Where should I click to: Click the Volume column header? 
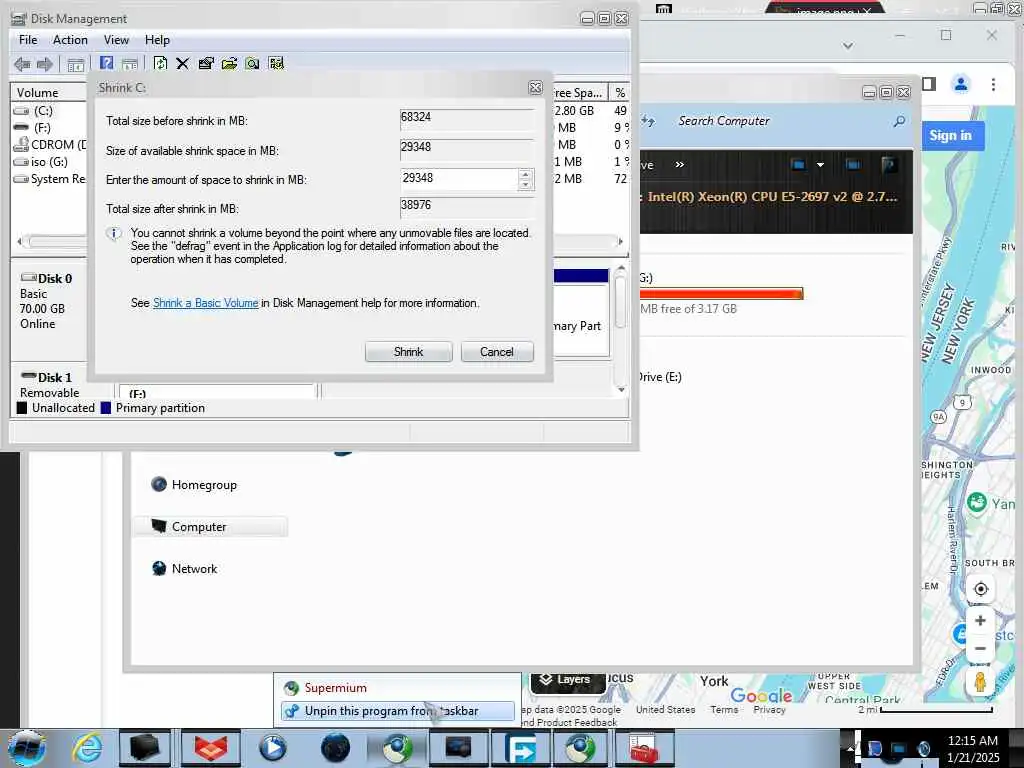point(50,93)
